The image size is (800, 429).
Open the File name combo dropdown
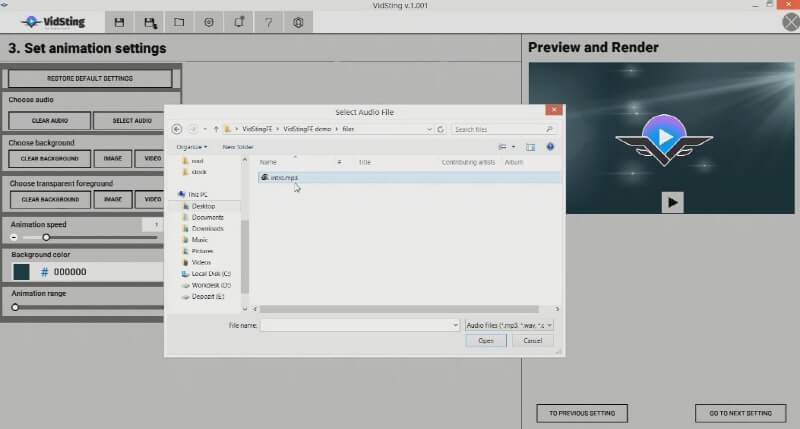pyautogui.click(x=455, y=325)
